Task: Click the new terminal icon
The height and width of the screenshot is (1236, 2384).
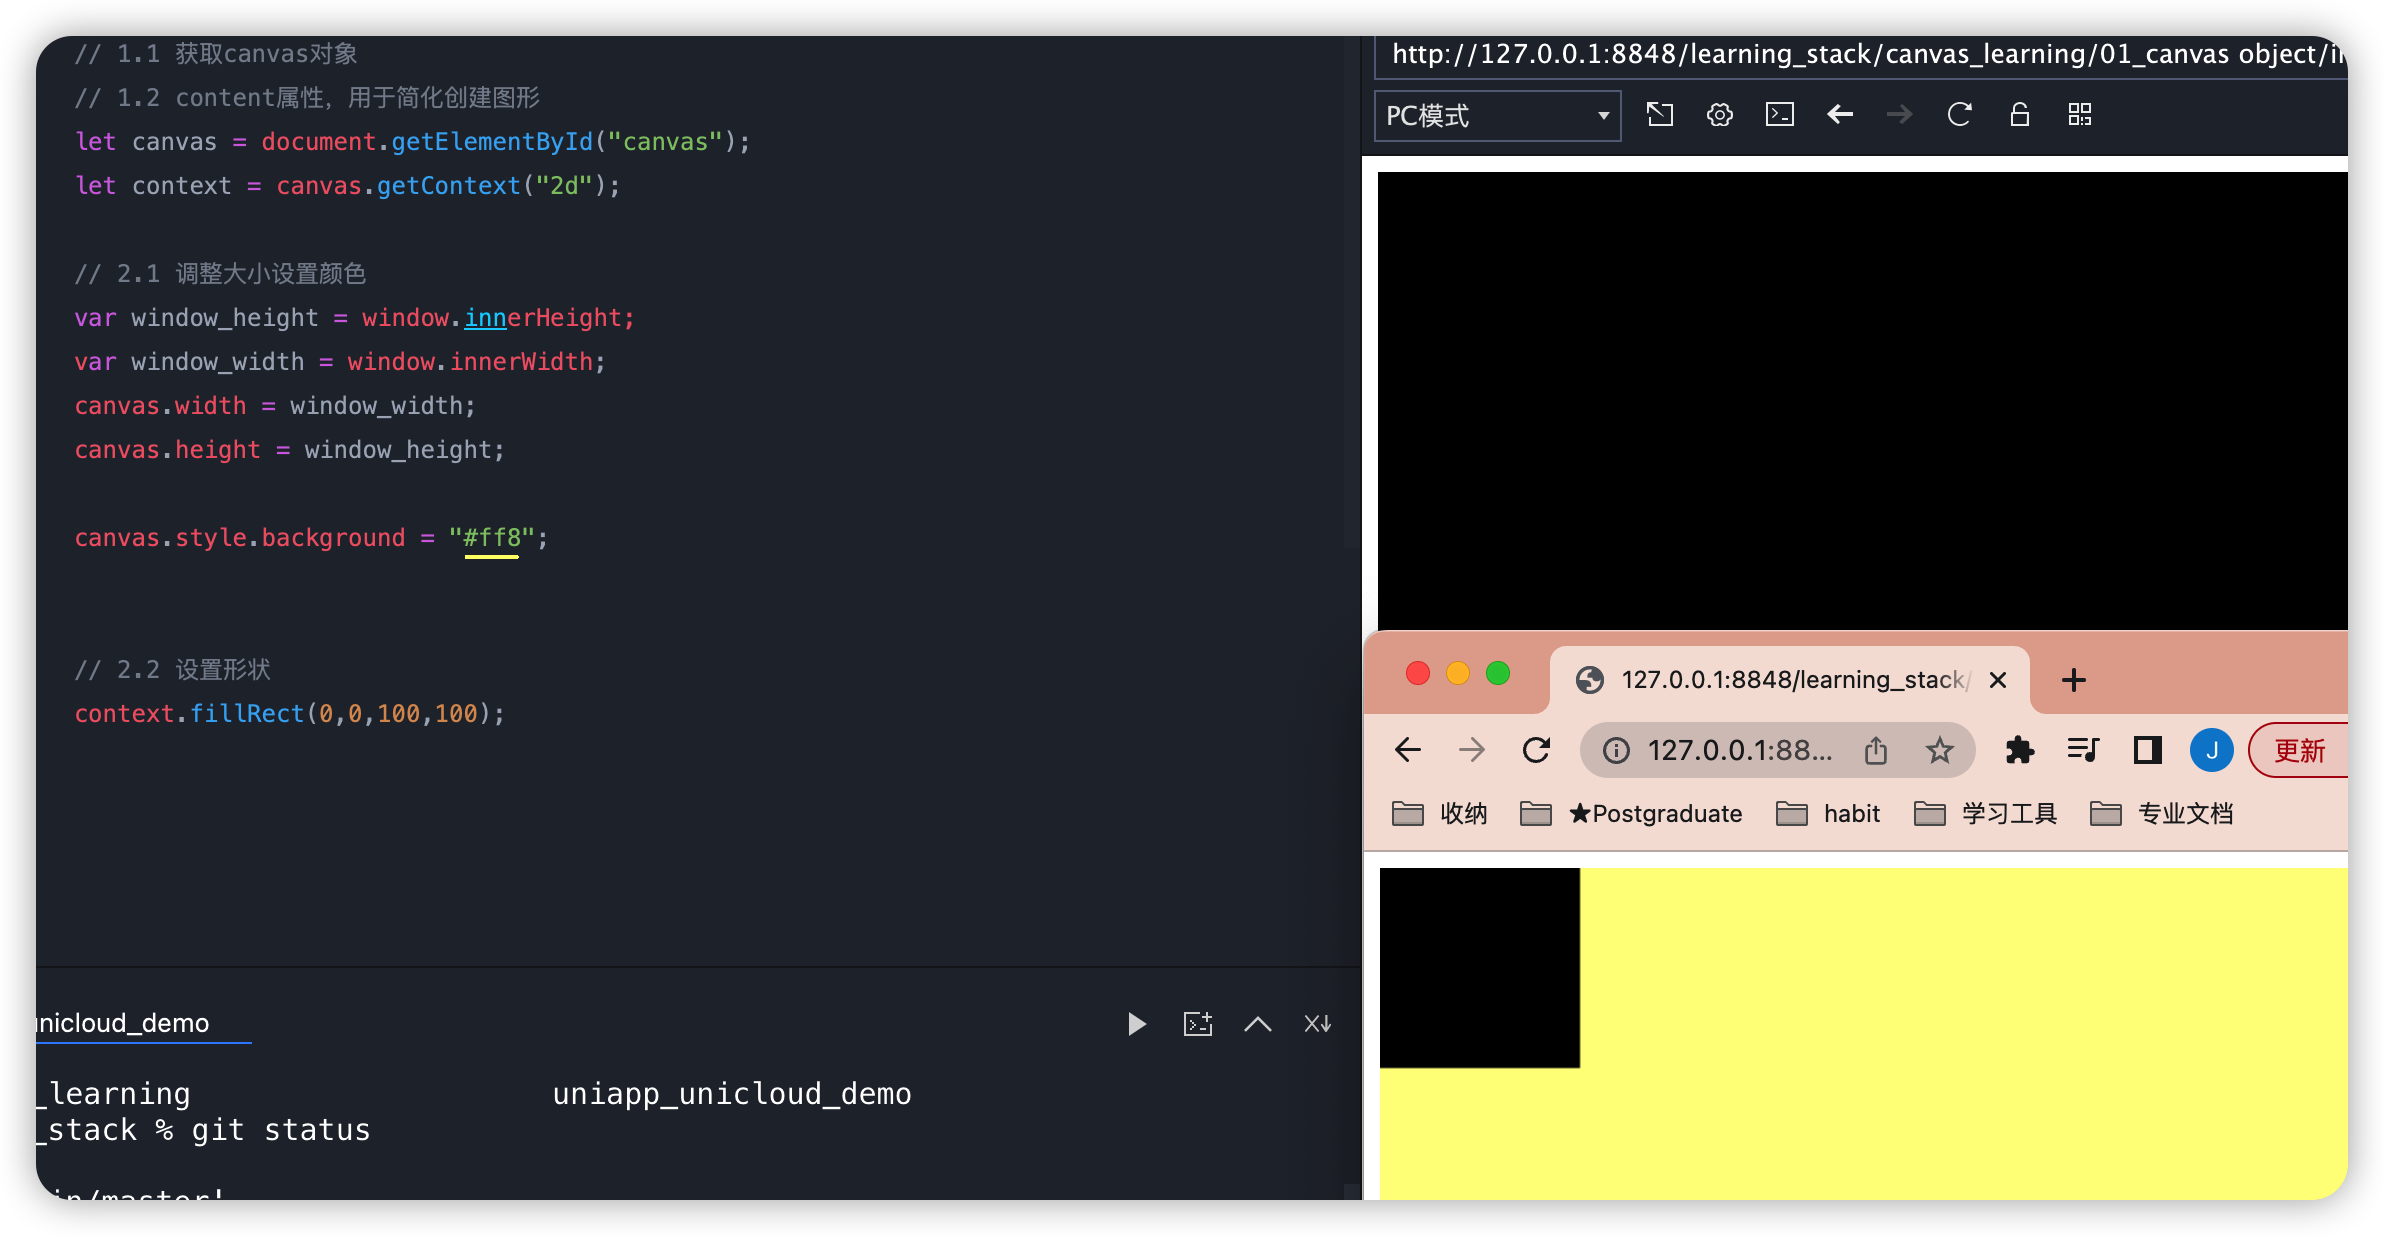Action: point(1197,1024)
